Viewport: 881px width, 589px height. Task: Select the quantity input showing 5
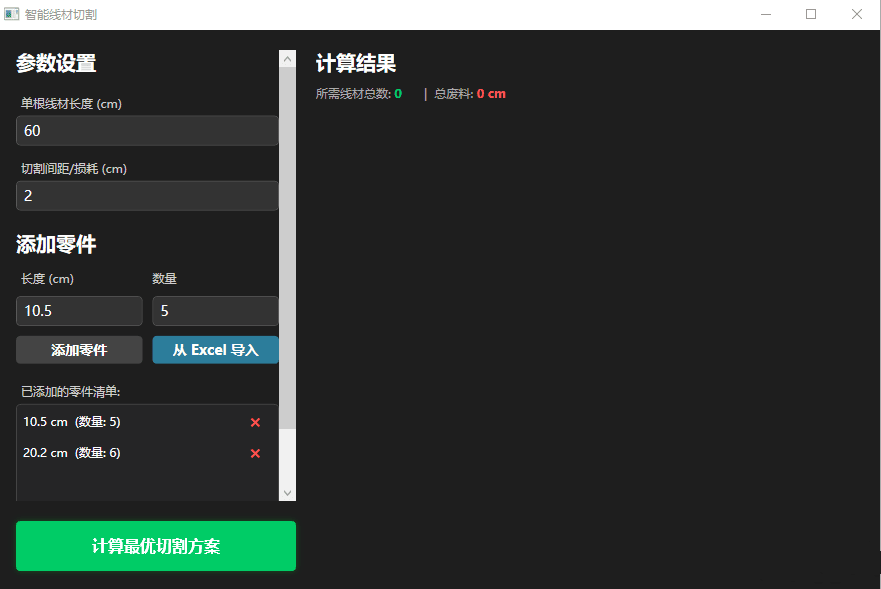214,311
